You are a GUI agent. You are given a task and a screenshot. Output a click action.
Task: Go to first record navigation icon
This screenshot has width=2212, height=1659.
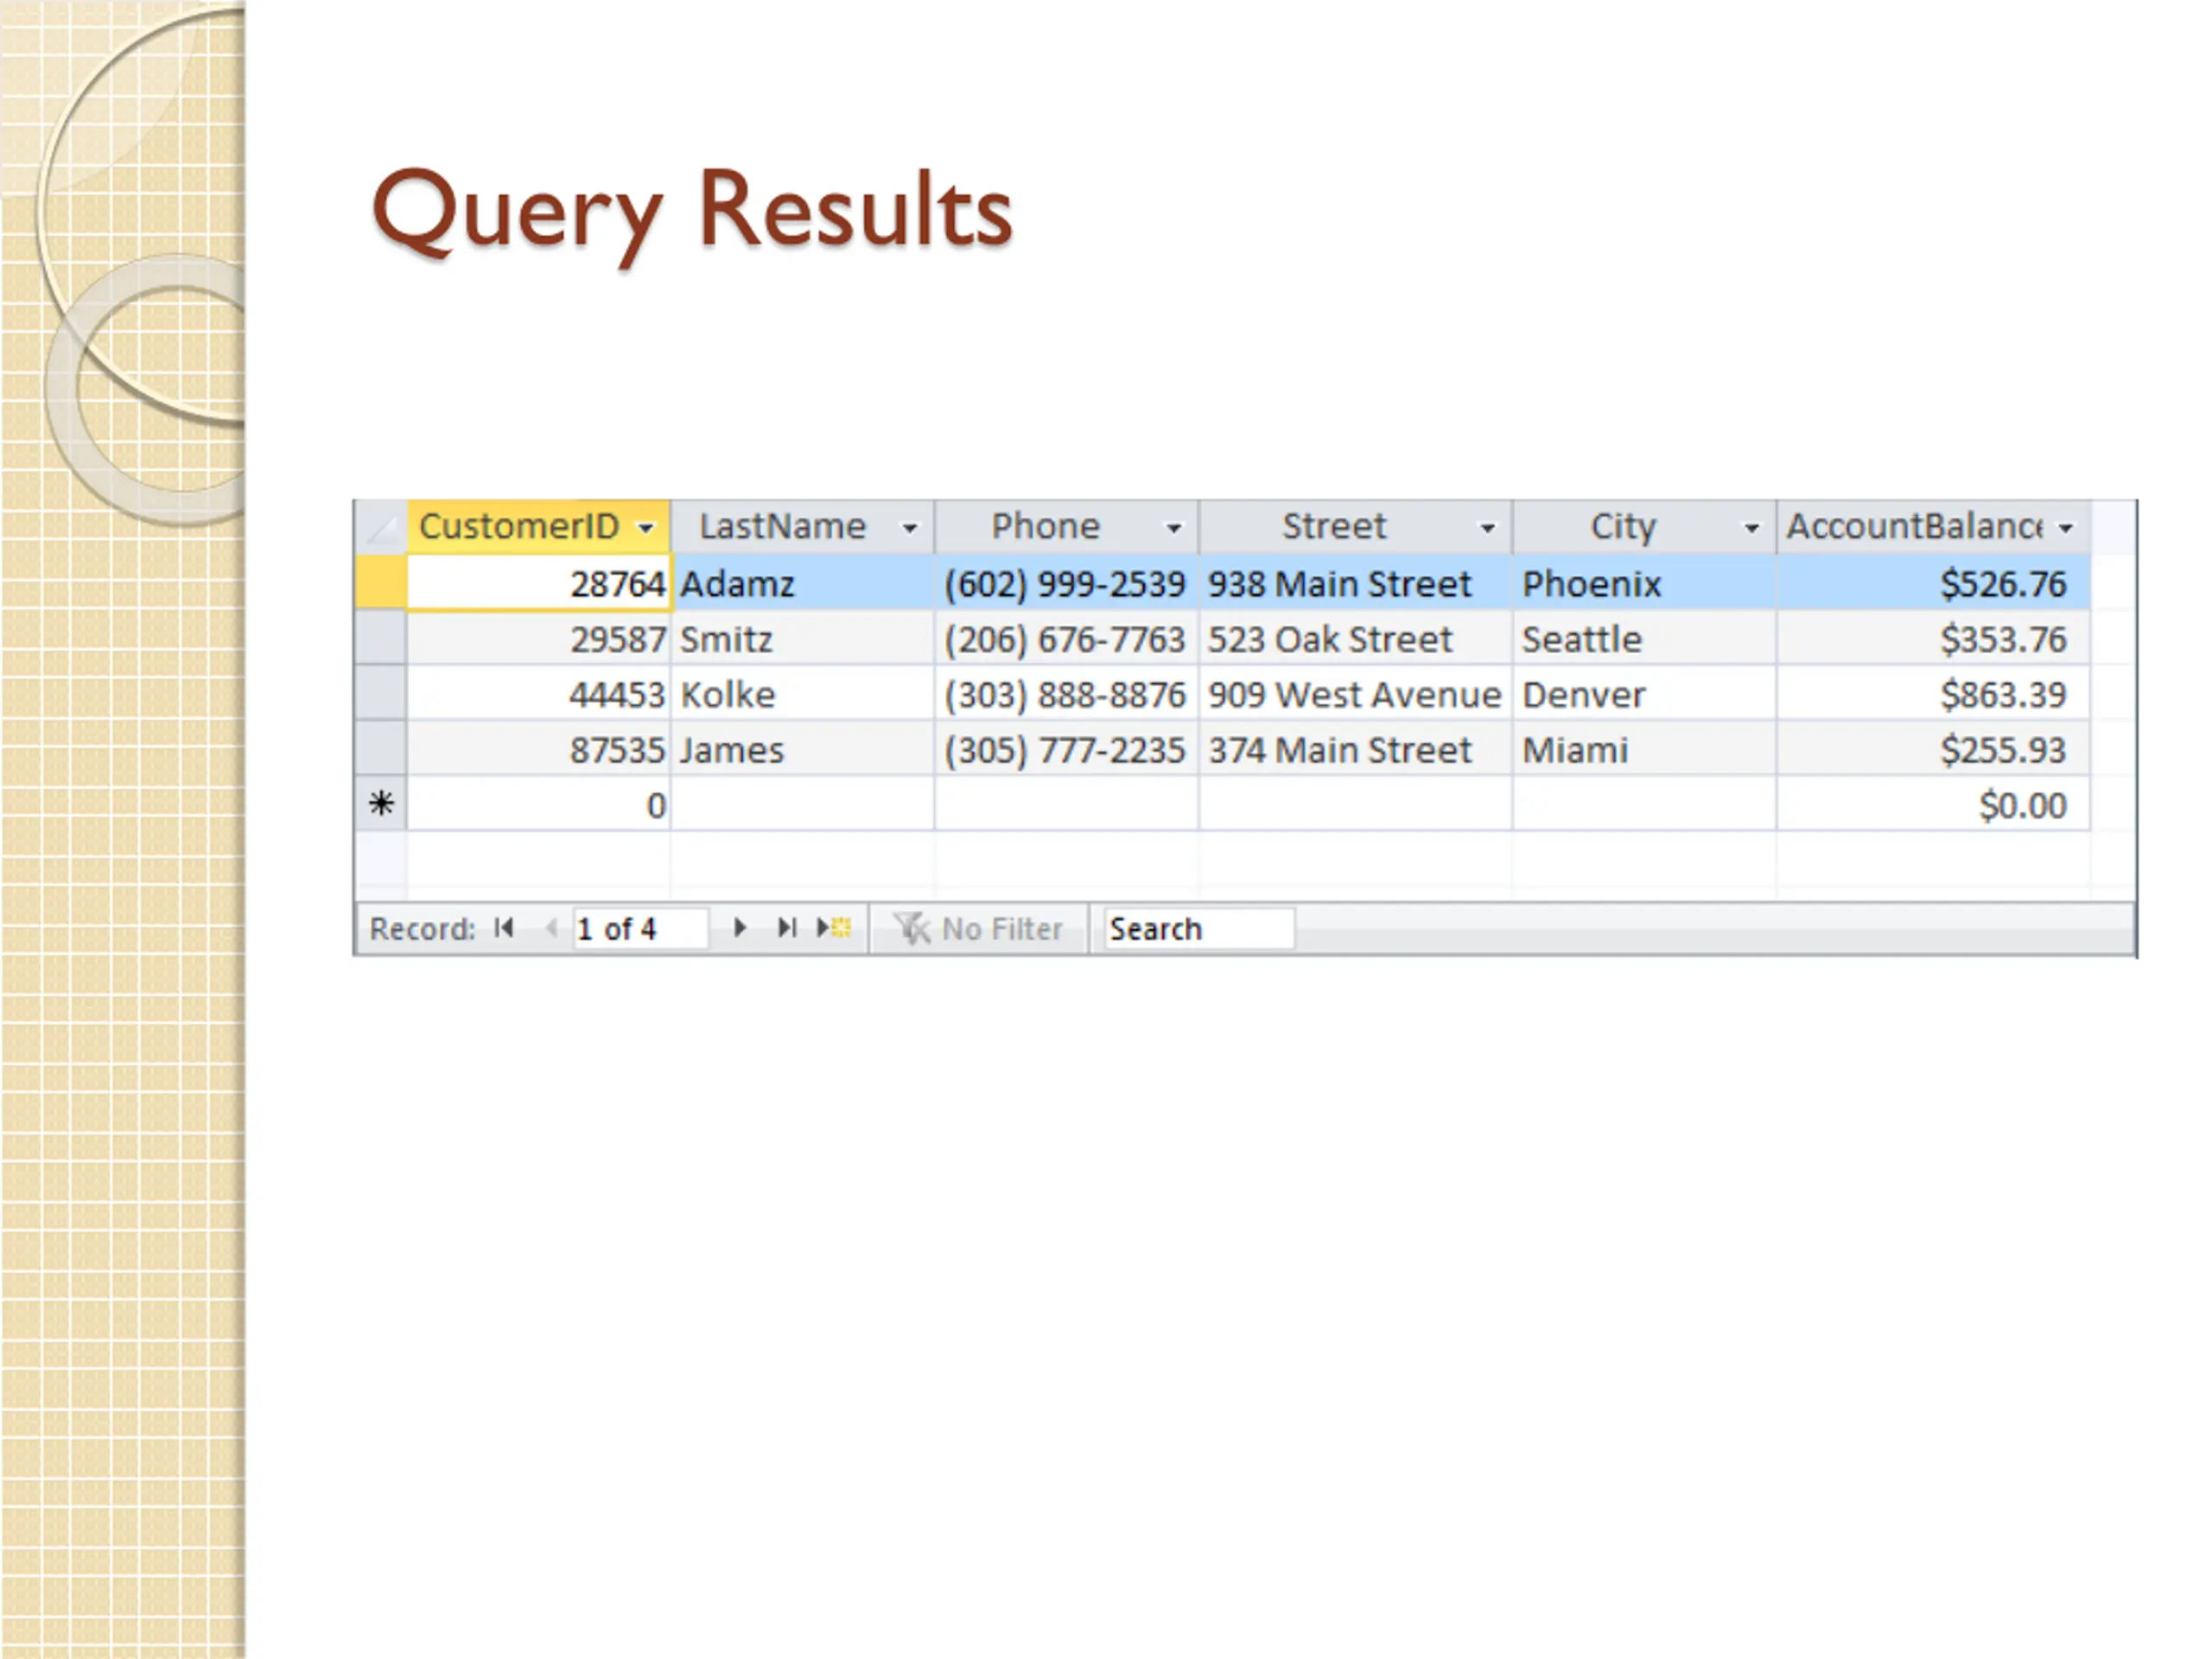coord(504,928)
